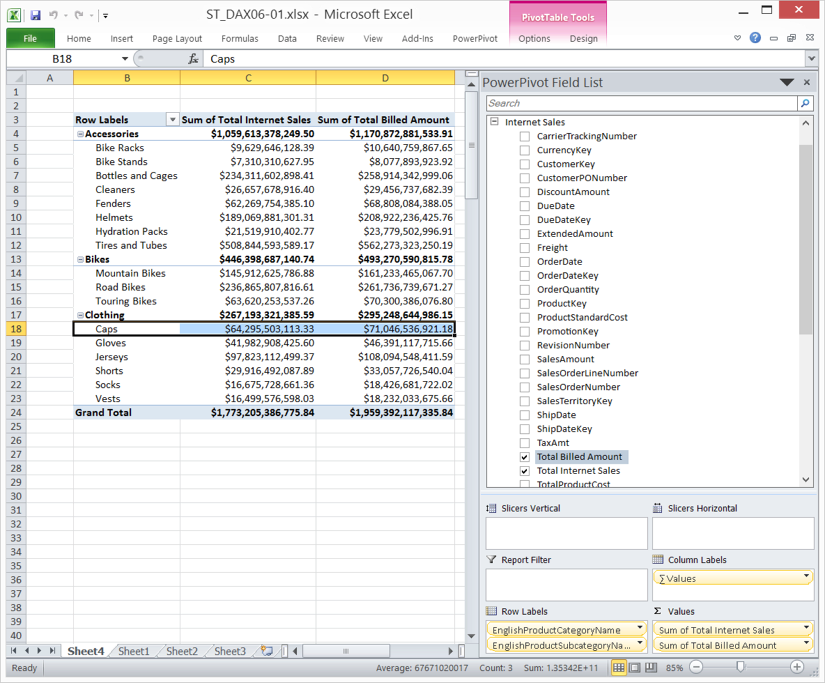825x683 pixels.
Task: Open the Row Labels filter dropdown
Action: [172, 120]
